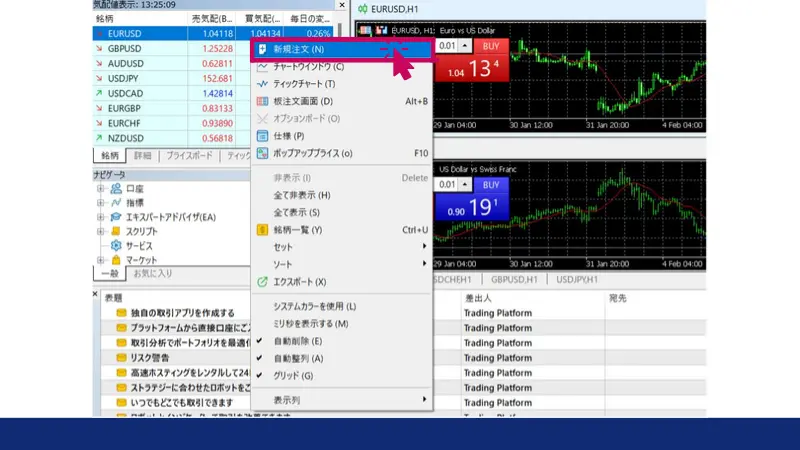
Task: Select ティックチャート (T) tick chart icon
Action: coord(262,84)
